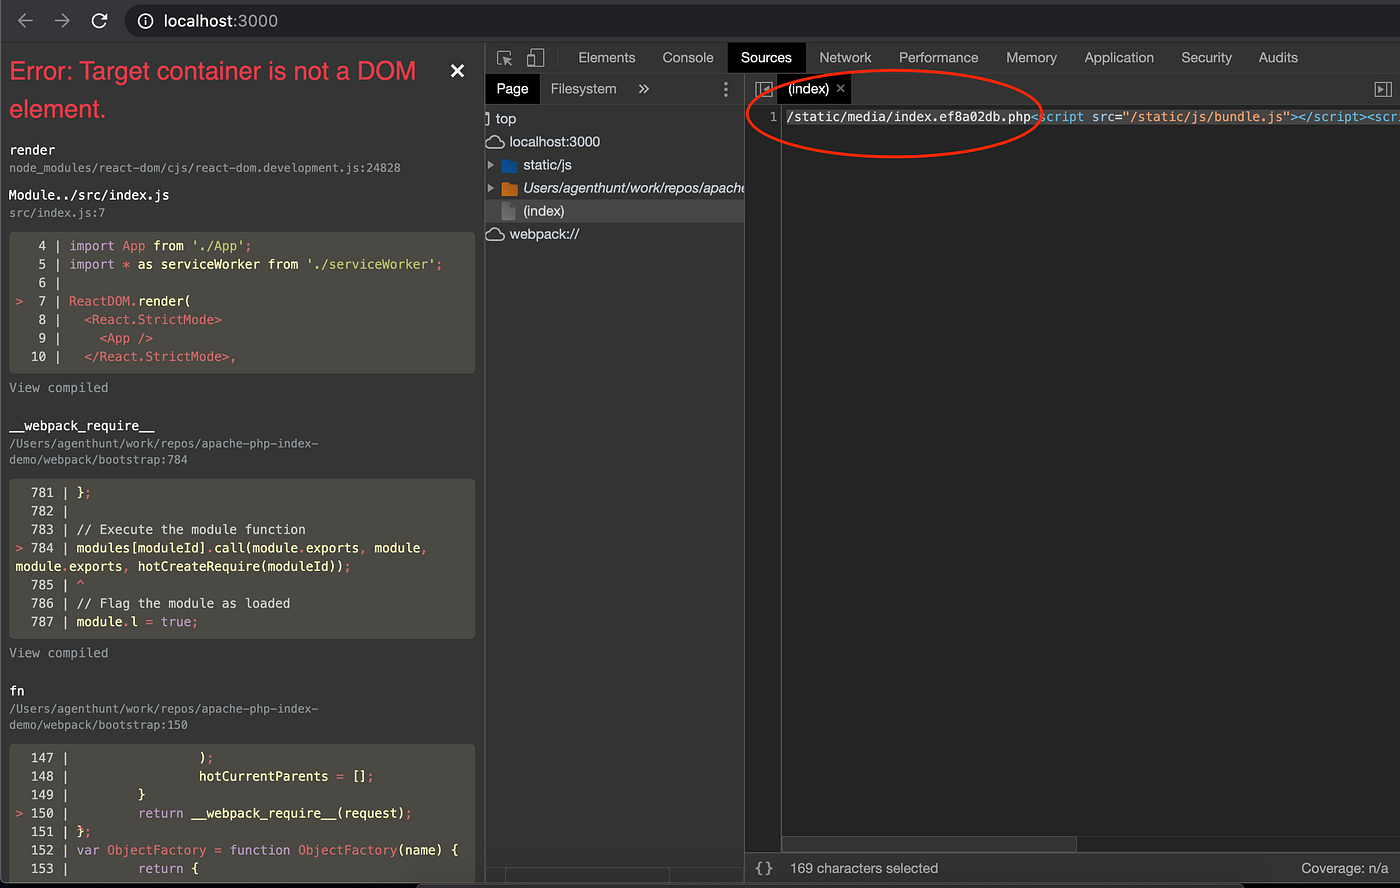
Task: Open the Audits tab
Action: pos(1278,58)
